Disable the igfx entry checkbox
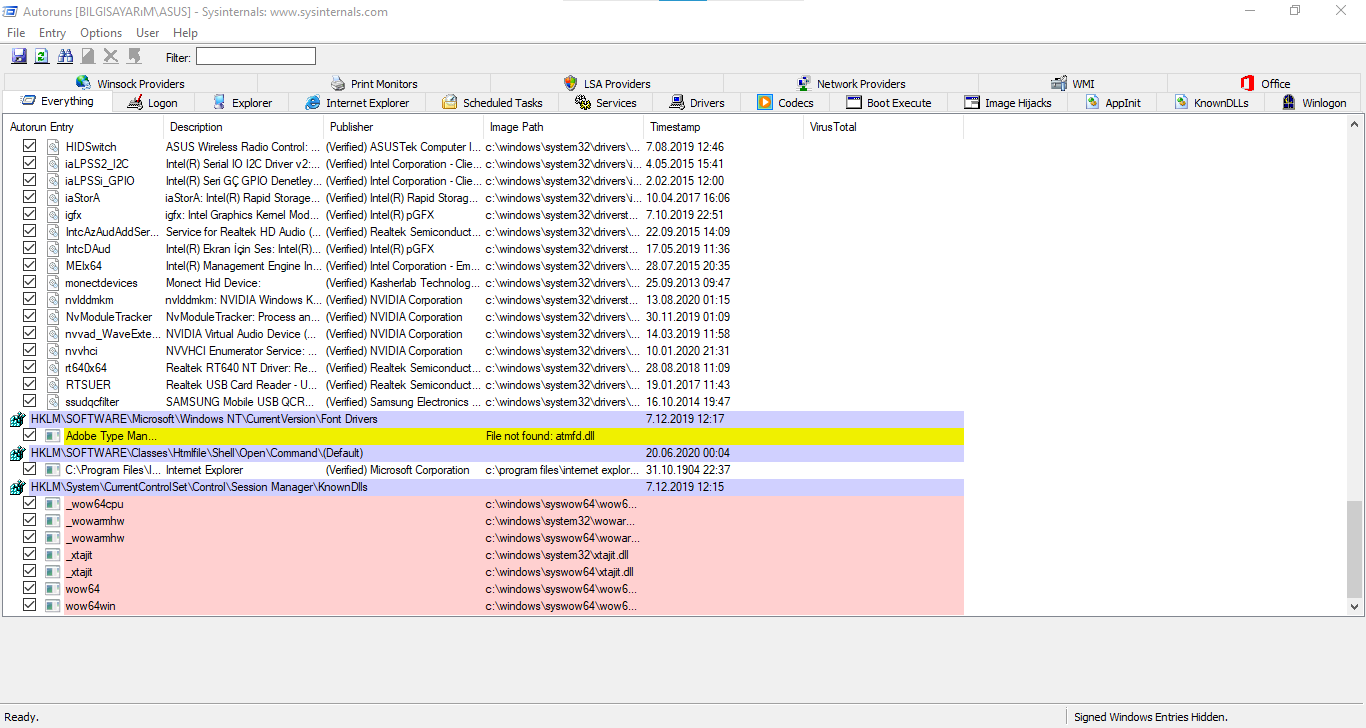The height and width of the screenshot is (728, 1366). click(30, 215)
